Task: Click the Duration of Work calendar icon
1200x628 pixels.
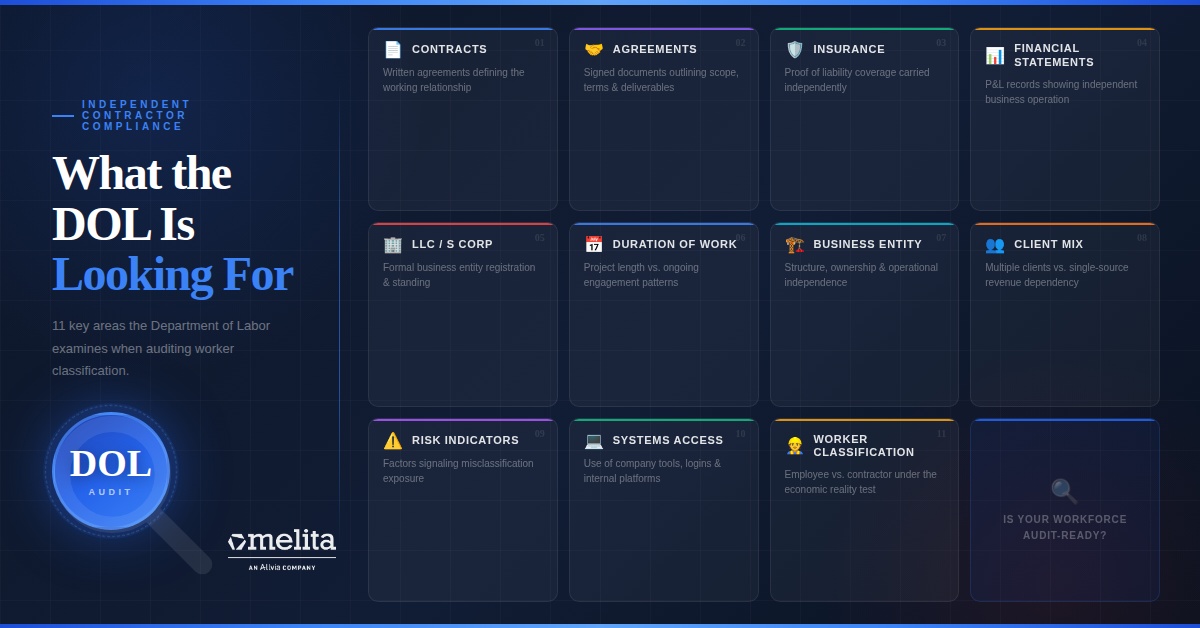Action: (x=594, y=244)
